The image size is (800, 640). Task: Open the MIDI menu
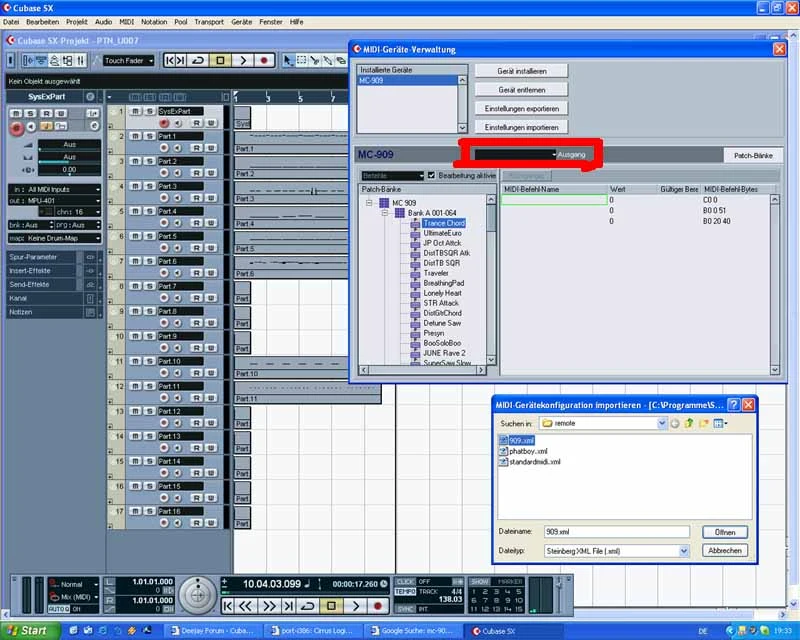click(x=126, y=21)
